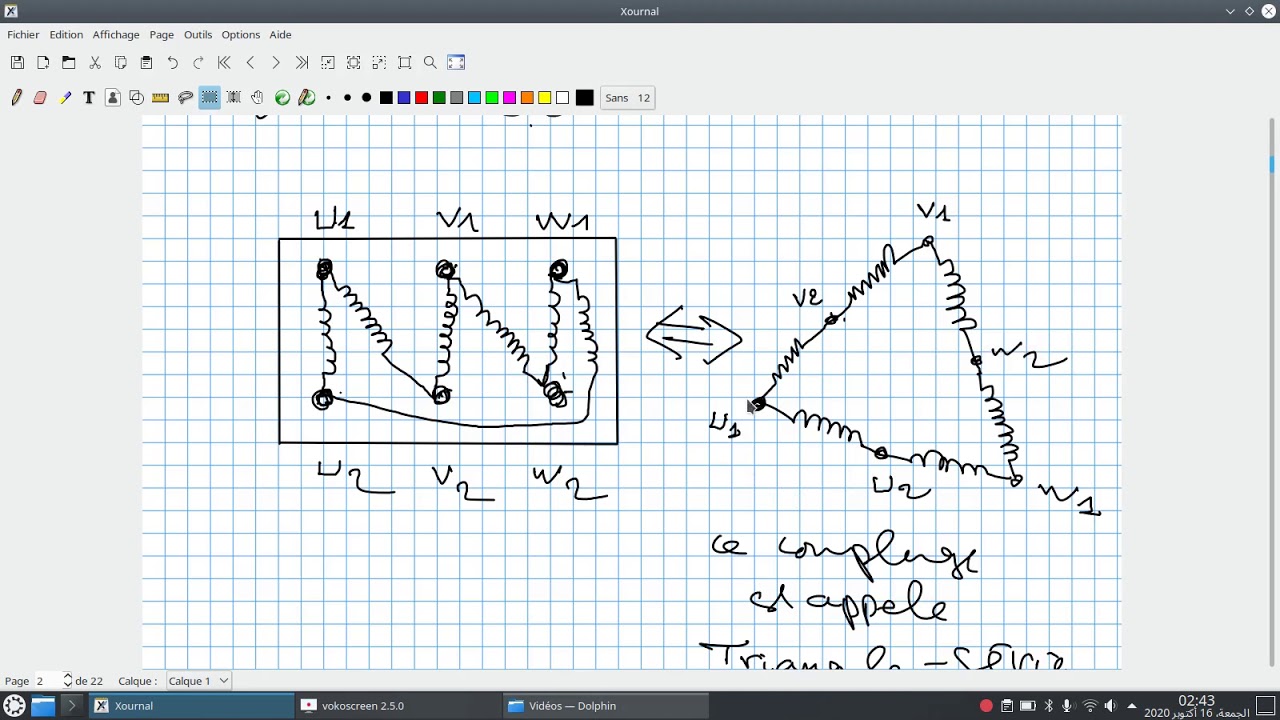Pick the light blue color swatch
The height and width of the screenshot is (720, 1280).
click(474, 98)
